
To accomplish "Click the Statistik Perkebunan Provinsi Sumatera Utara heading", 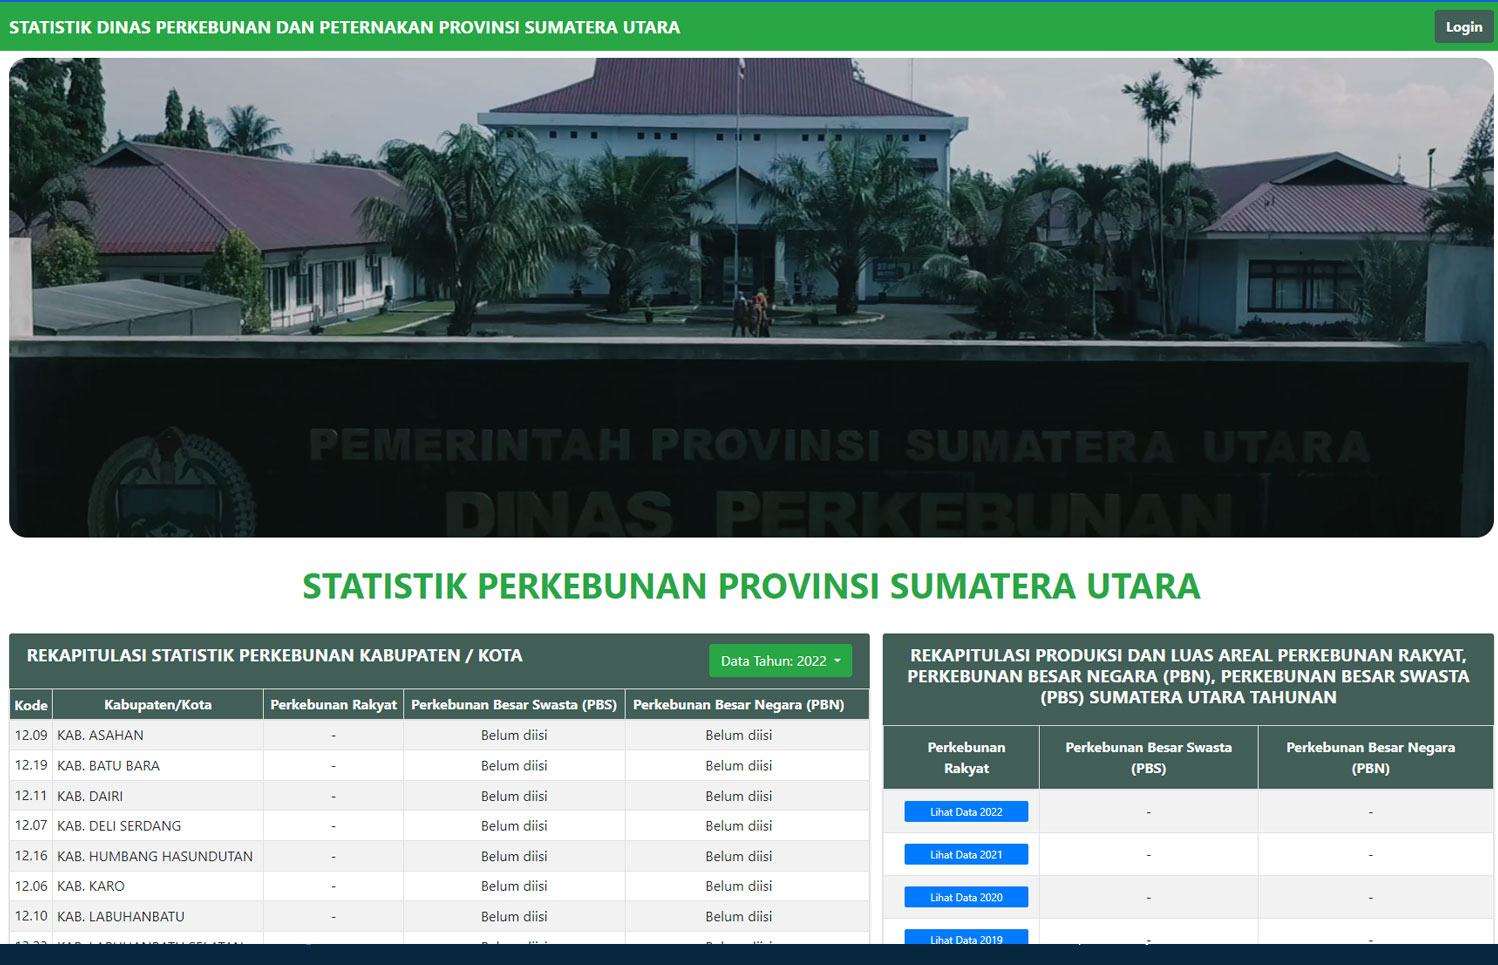I will pos(751,586).
